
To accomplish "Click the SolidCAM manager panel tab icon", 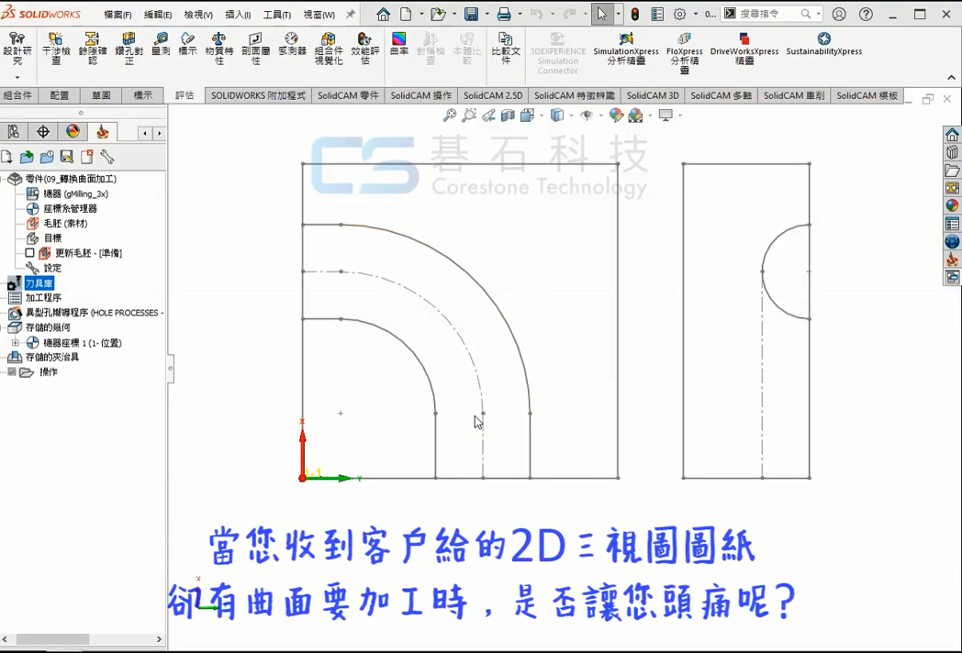I will click(x=102, y=132).
